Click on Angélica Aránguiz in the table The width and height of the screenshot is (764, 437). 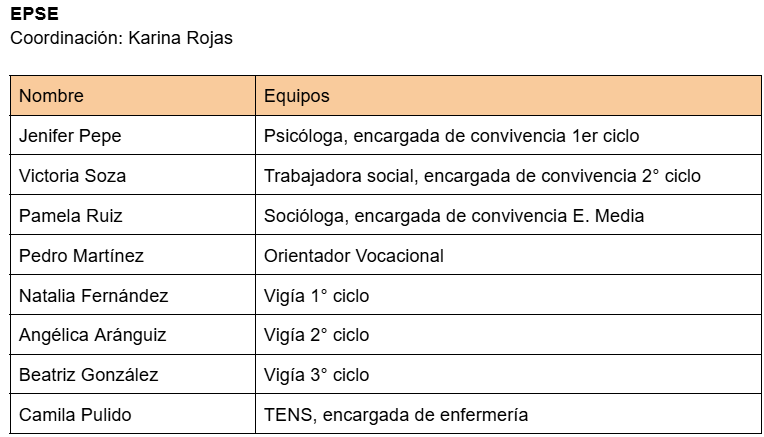tap(92, 335)
